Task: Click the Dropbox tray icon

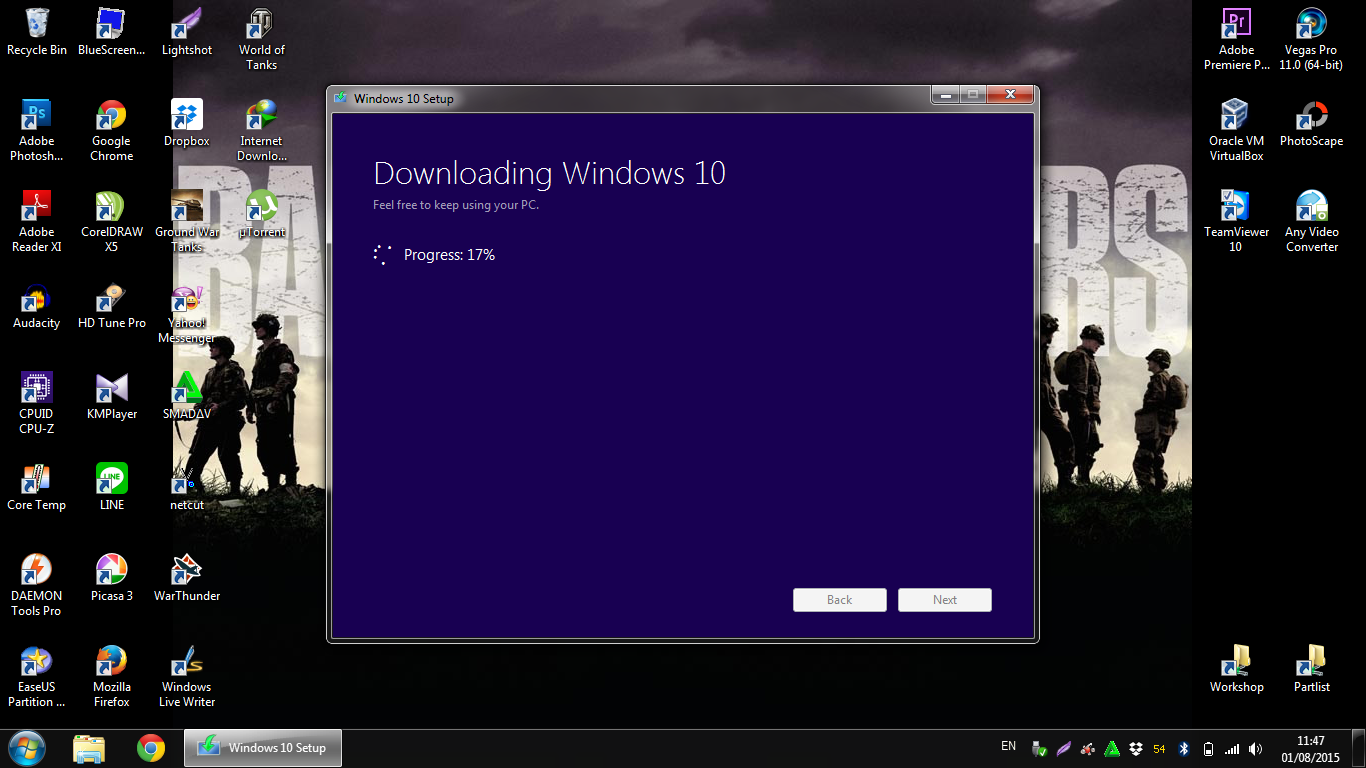Action: pos(1136,749)
